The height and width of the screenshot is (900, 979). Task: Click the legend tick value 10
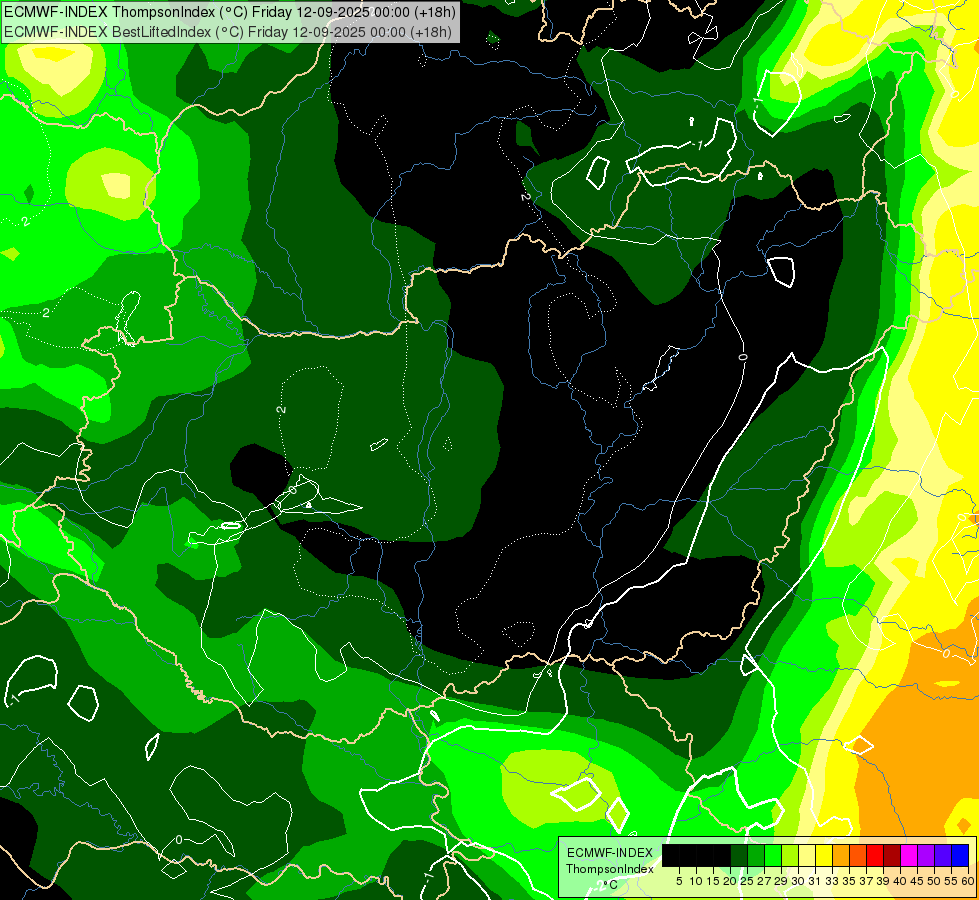pyautogui.click(x=696, y=881)
